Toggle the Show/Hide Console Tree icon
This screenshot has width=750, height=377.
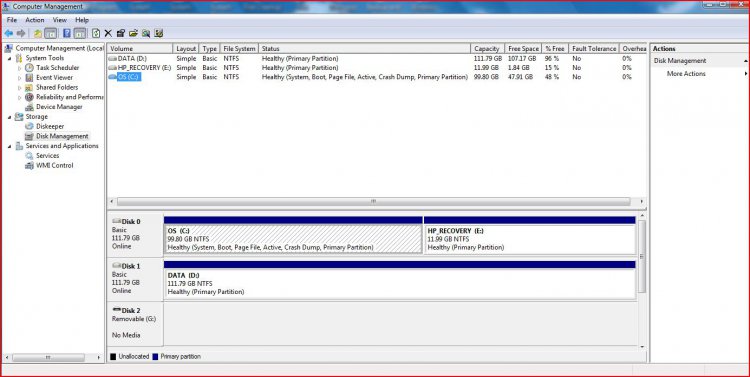[x=50, y=33]
